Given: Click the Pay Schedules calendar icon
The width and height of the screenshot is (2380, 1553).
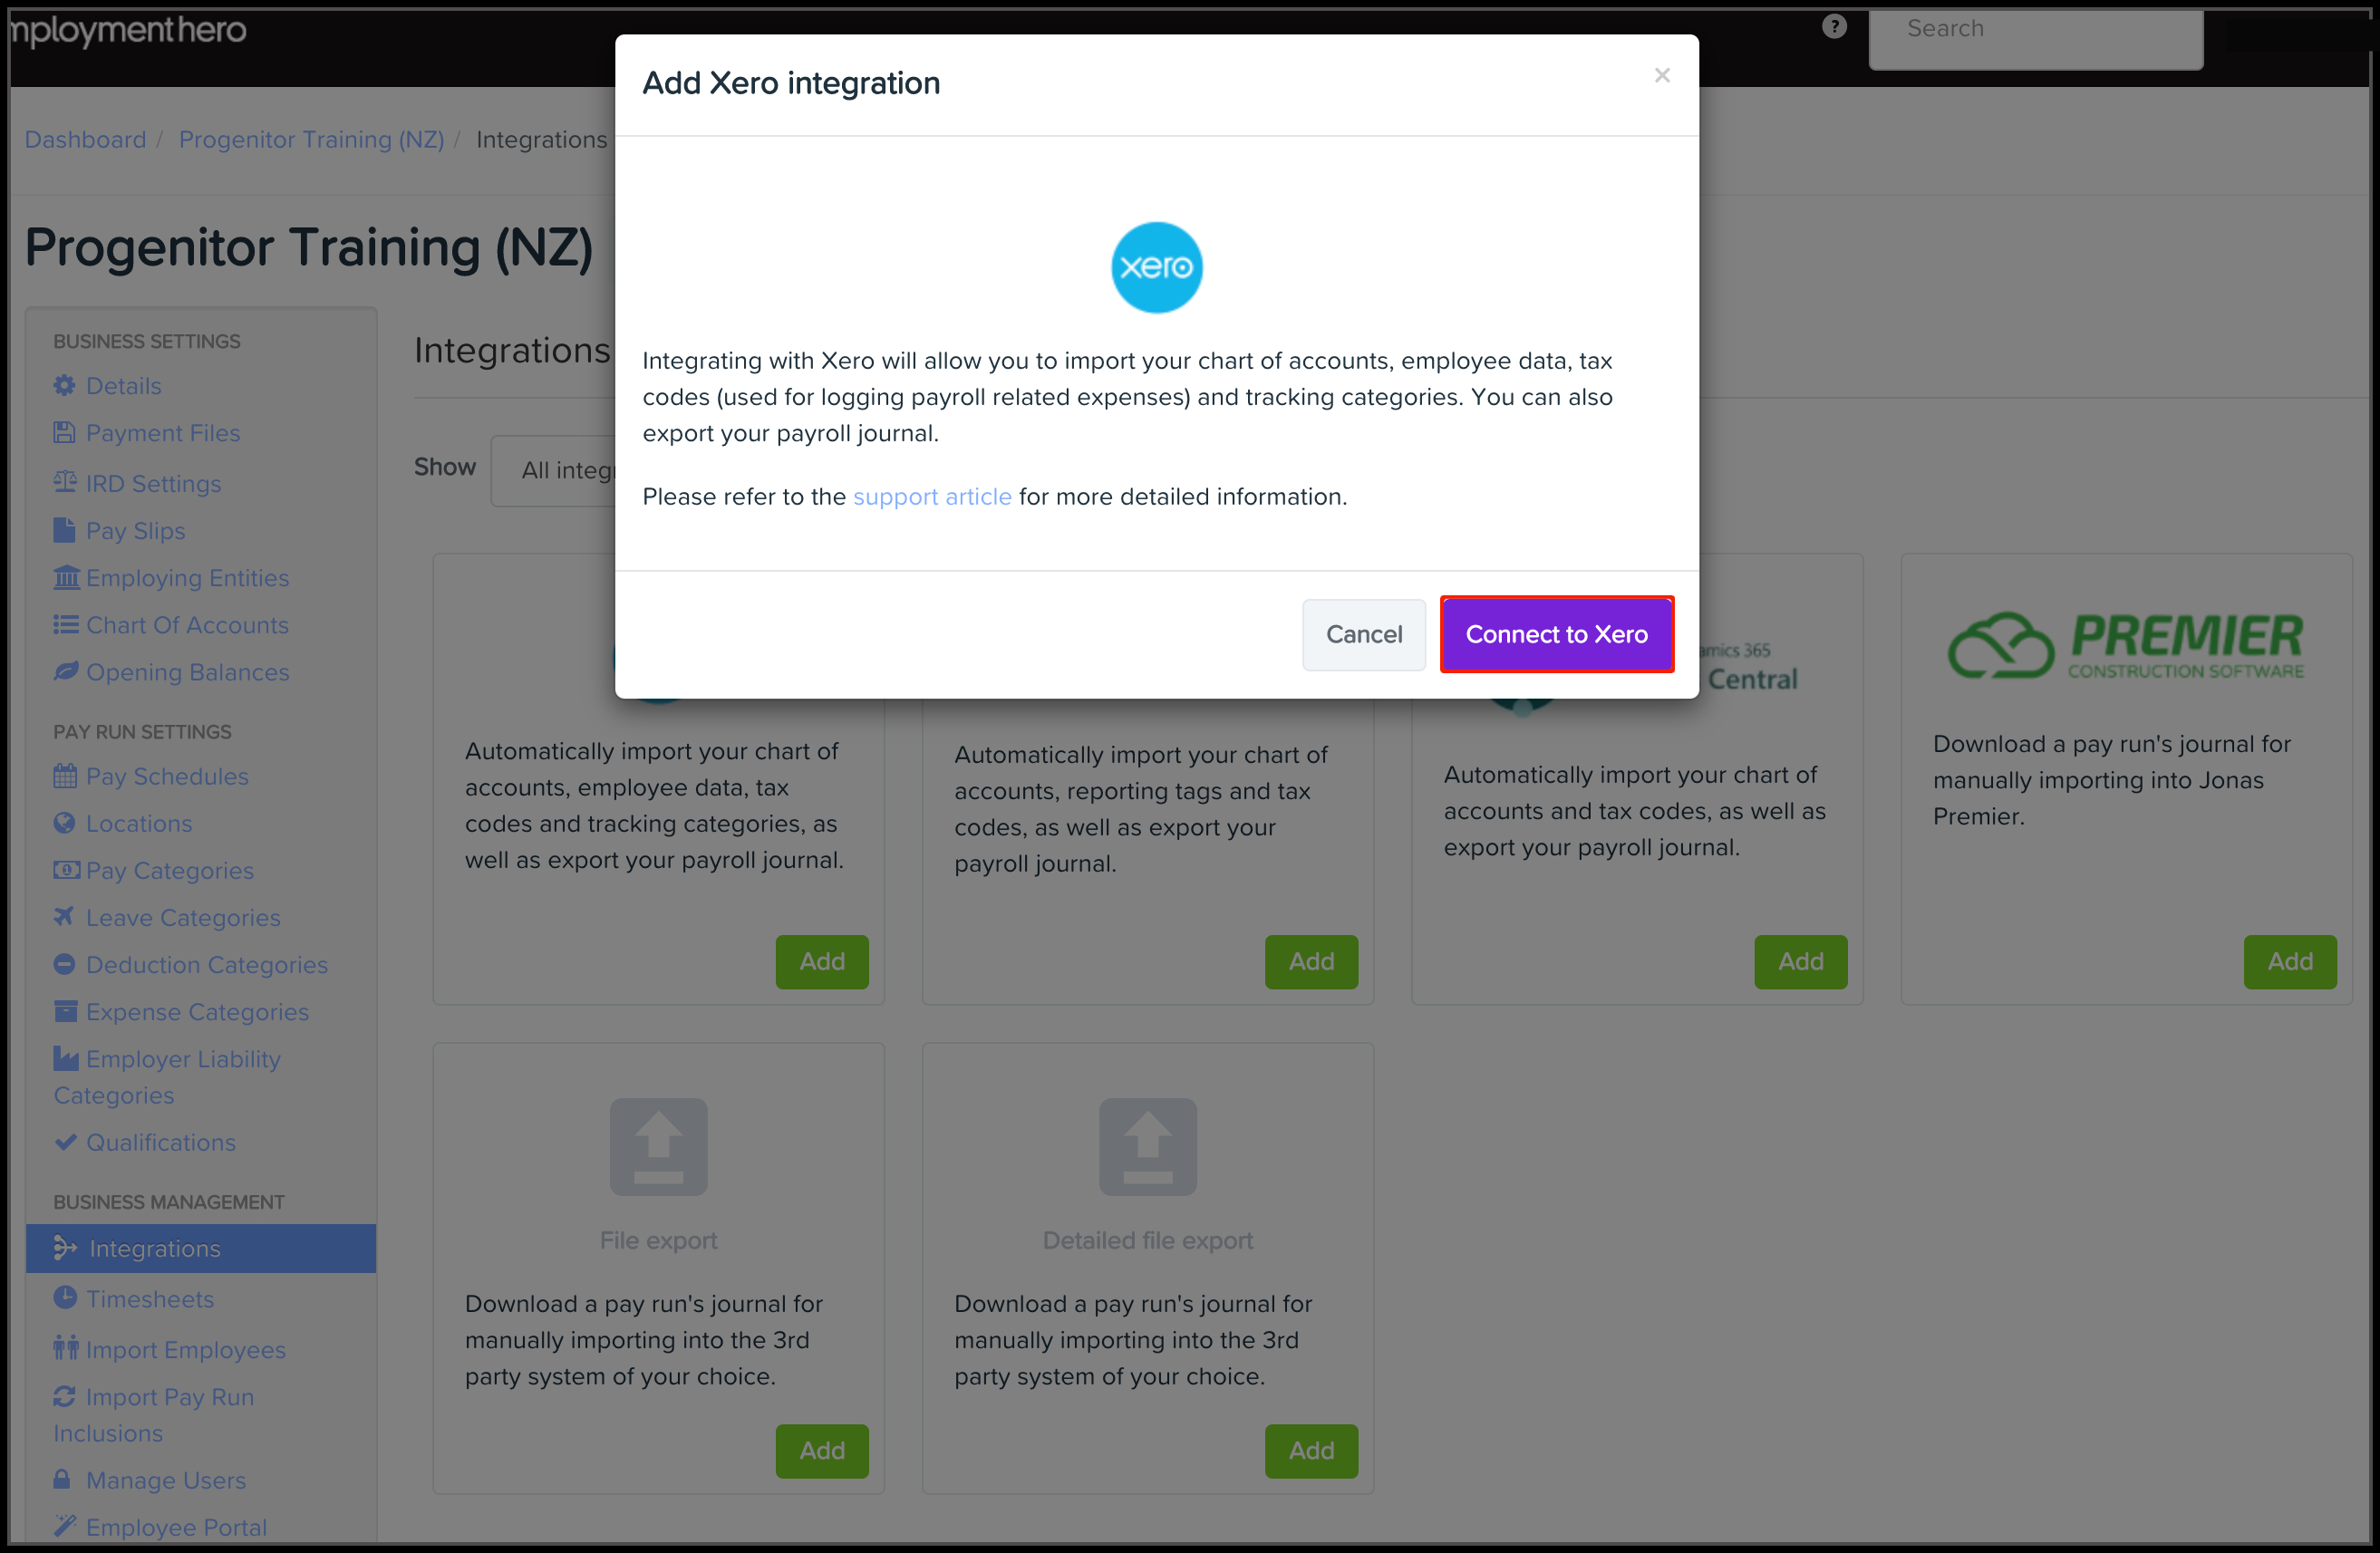Looking at the screenshot, I should (x=66, y=776).
